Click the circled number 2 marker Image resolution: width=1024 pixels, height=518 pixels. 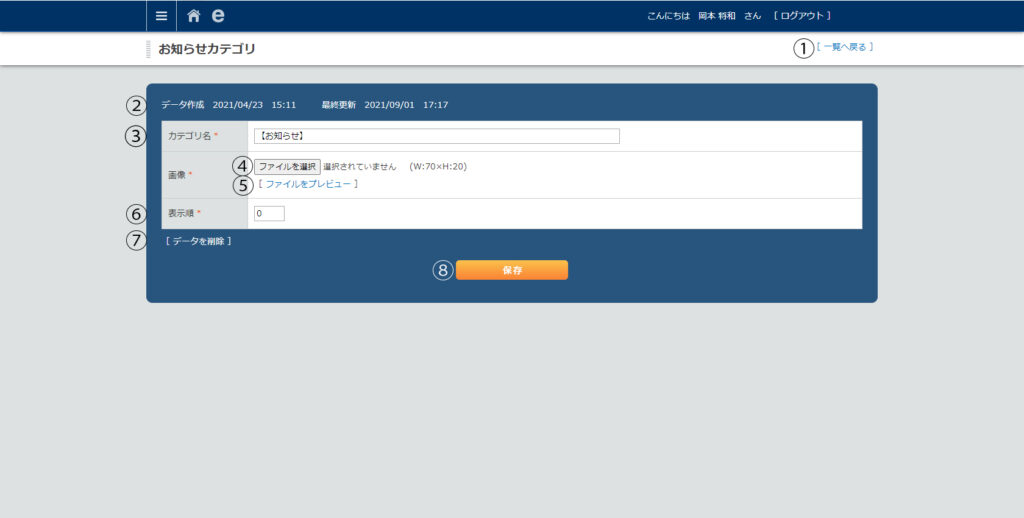click(x=136, y=105)
